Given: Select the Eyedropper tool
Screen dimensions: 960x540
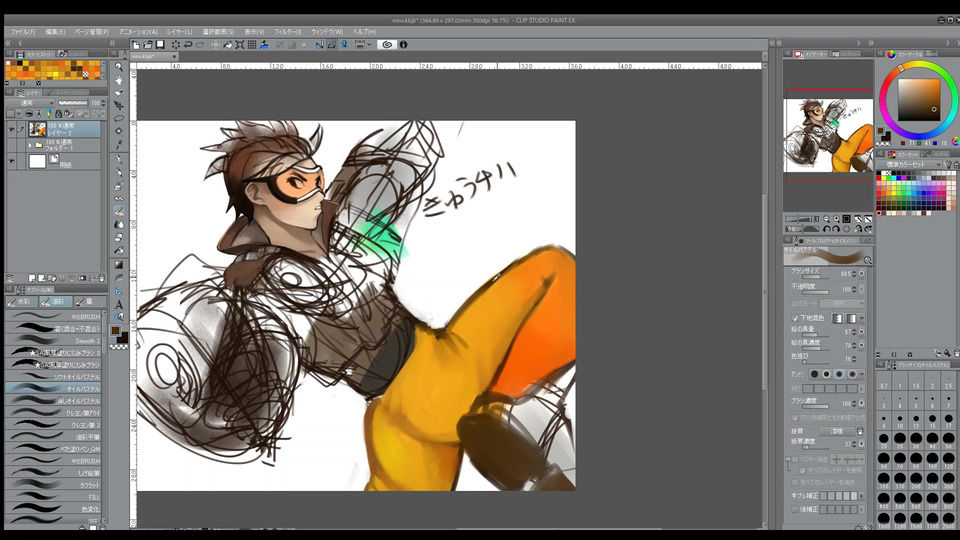Looking at the screenshot, I should coord(119,144).
